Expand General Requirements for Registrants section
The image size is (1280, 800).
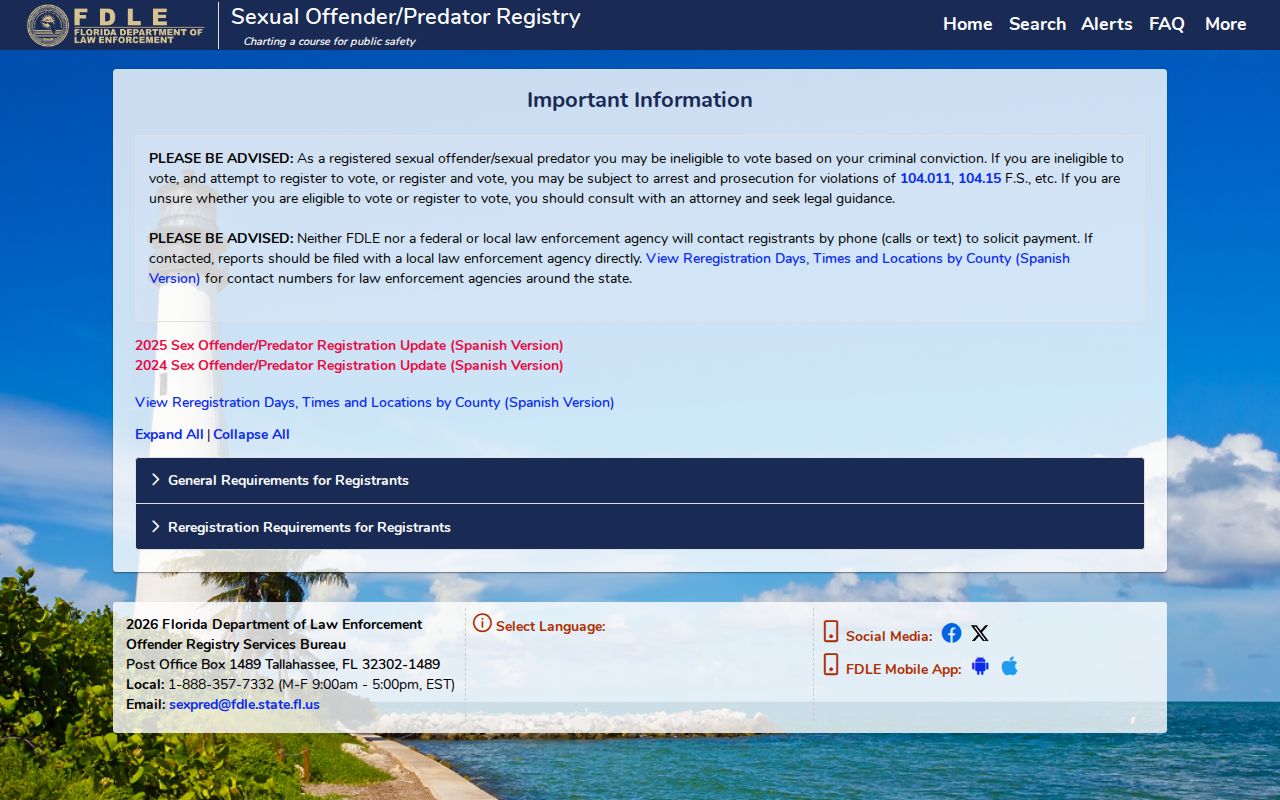coord(640,480)
